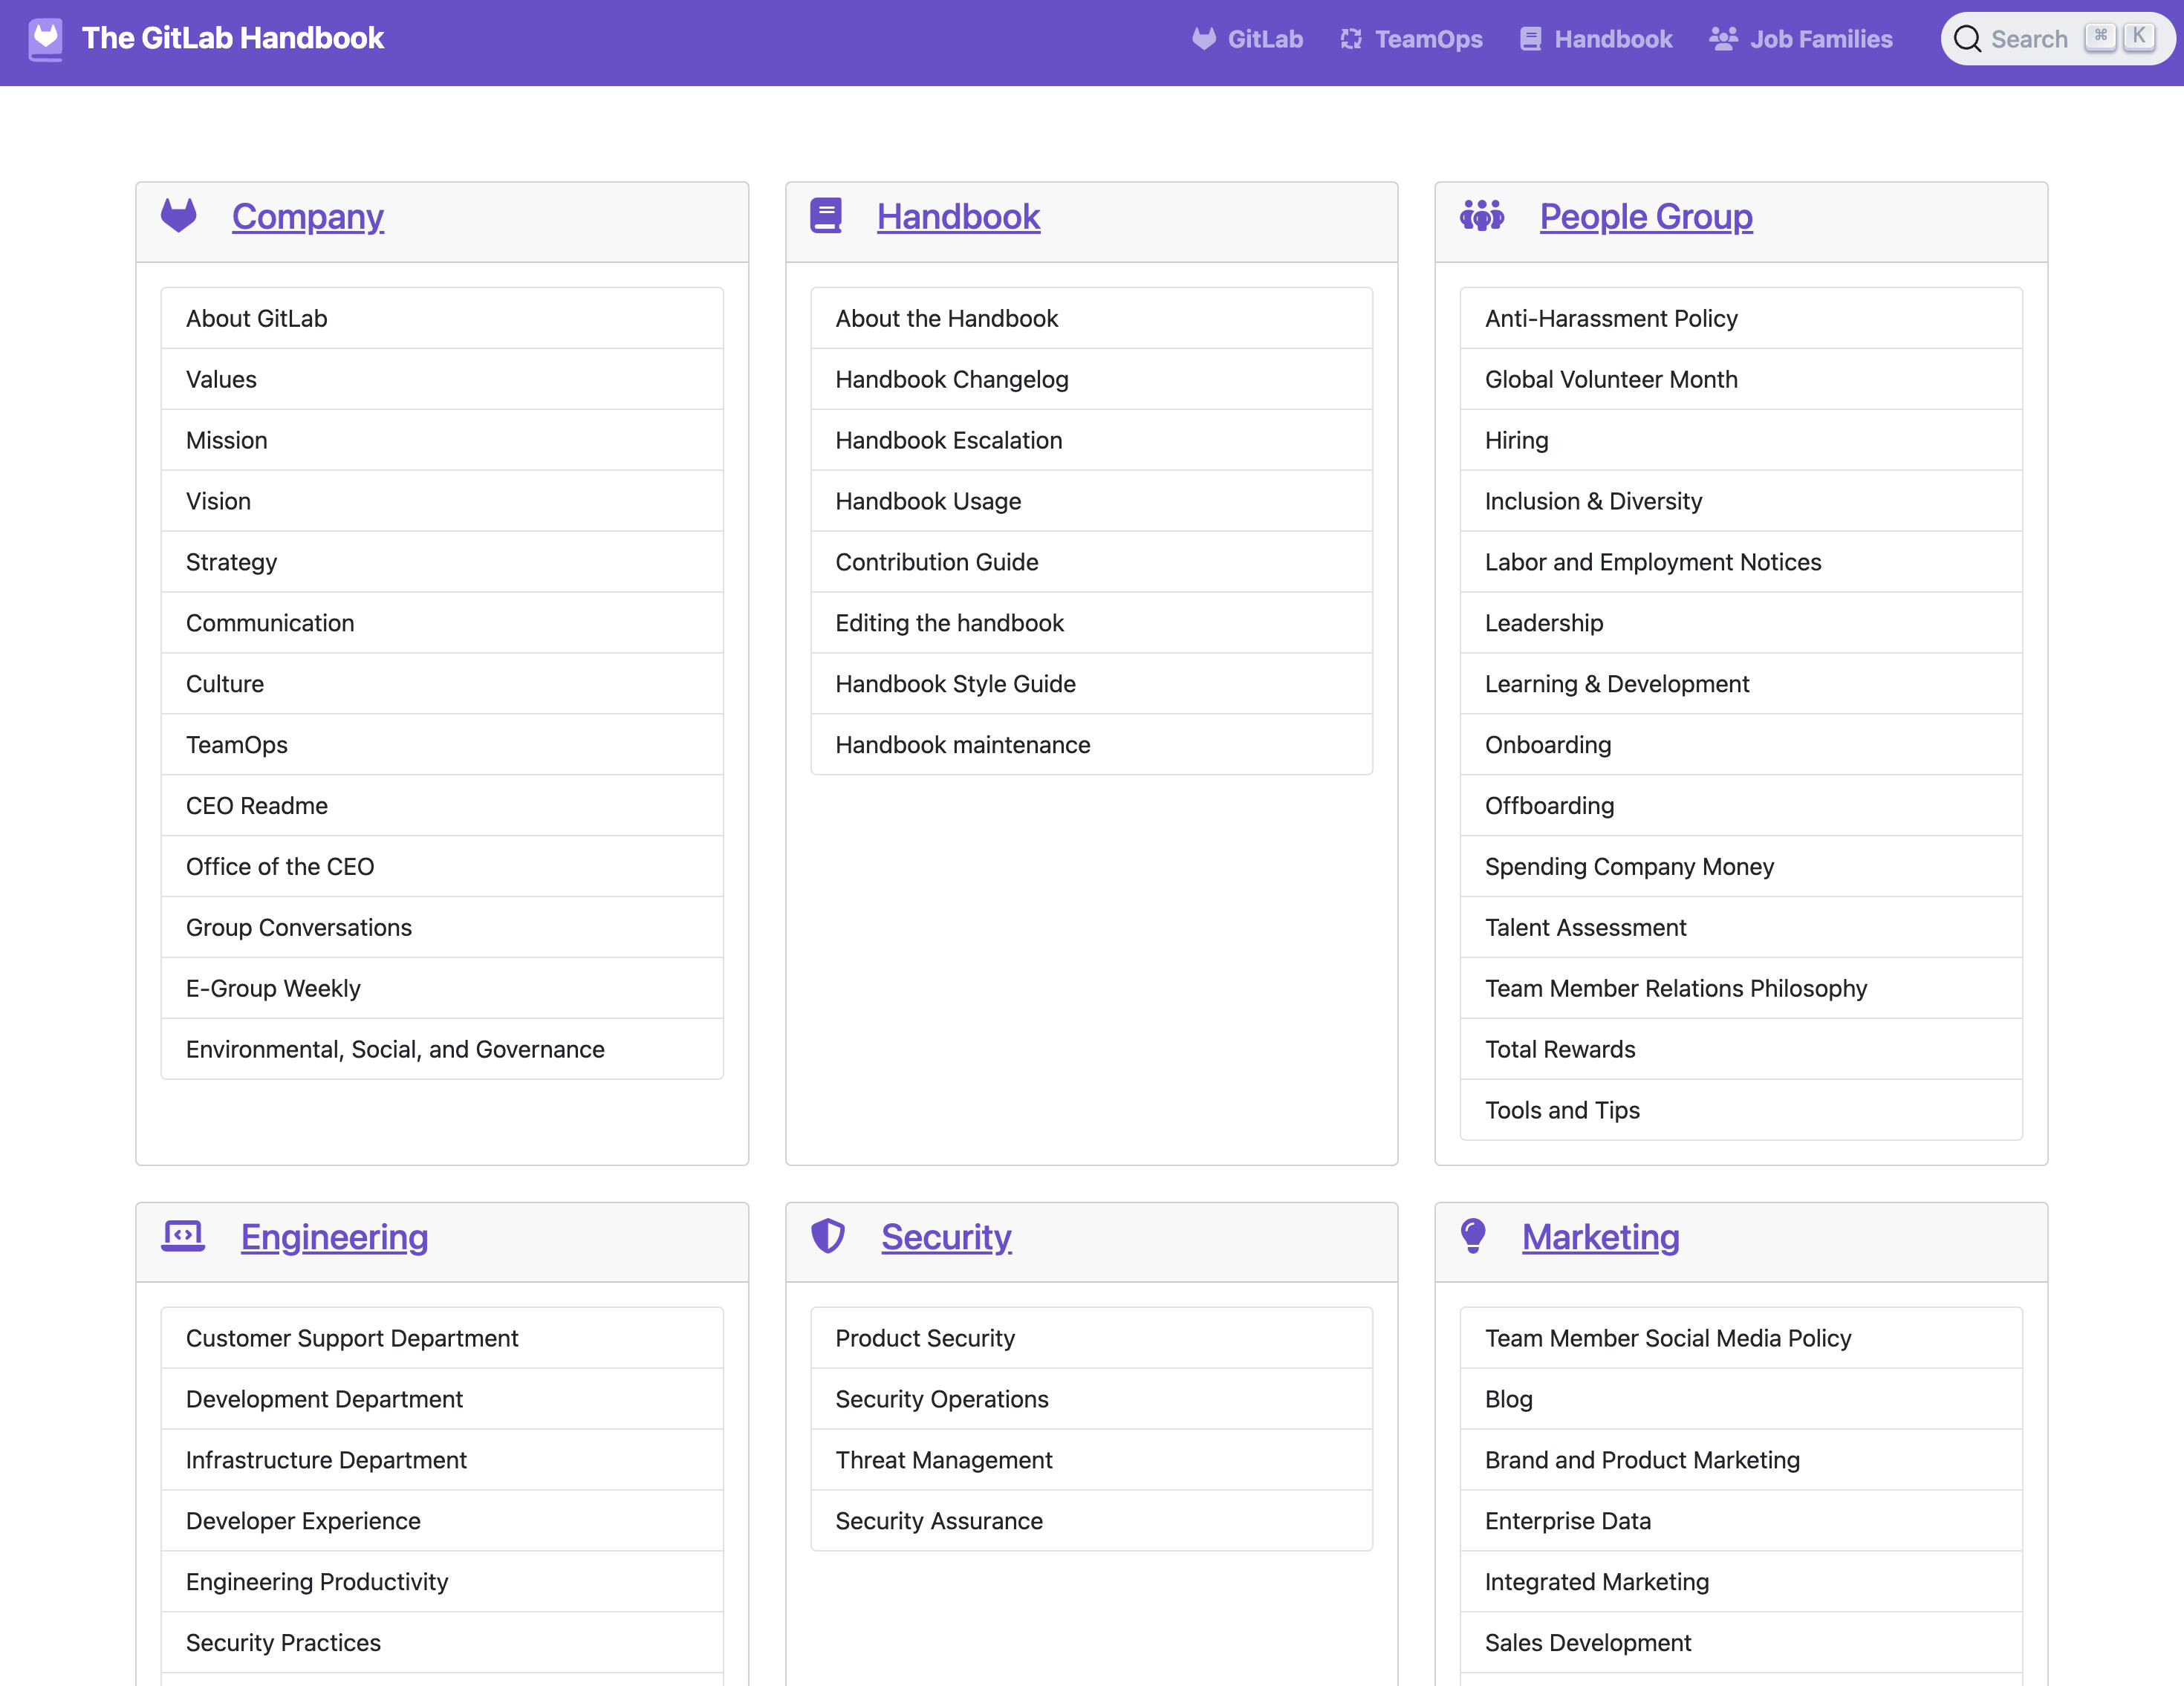2184x1686 pixels.
Task: Open Contribution Guide
Action: point(1092,562)
